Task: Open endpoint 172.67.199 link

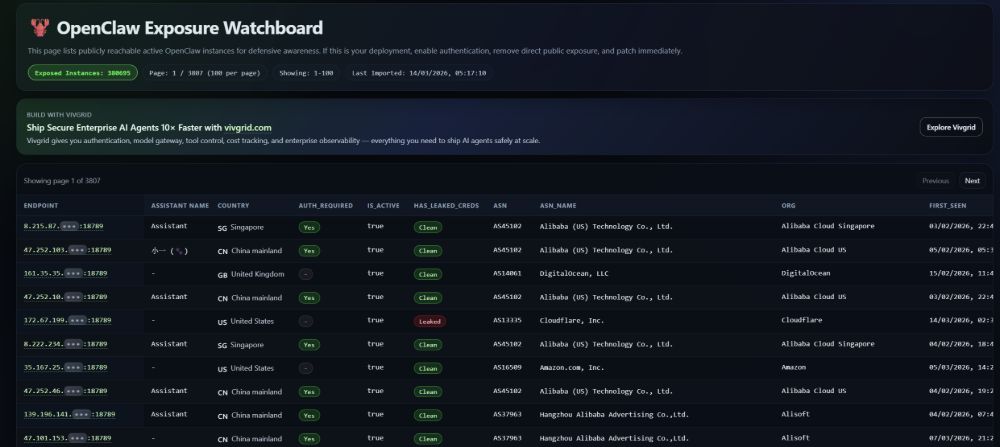Action: pos(67,320)
